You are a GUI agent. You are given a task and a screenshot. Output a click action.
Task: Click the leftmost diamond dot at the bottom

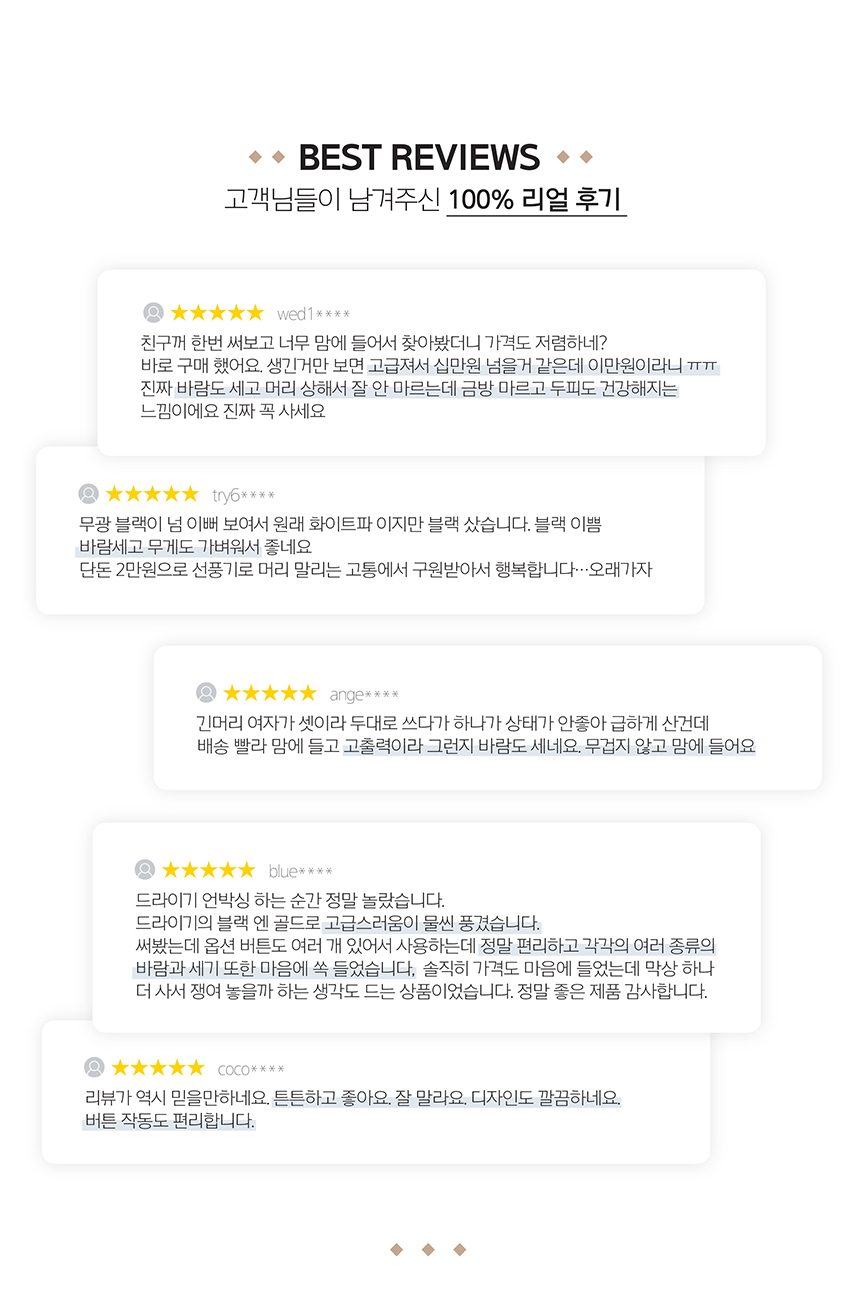click(396, 1249)
